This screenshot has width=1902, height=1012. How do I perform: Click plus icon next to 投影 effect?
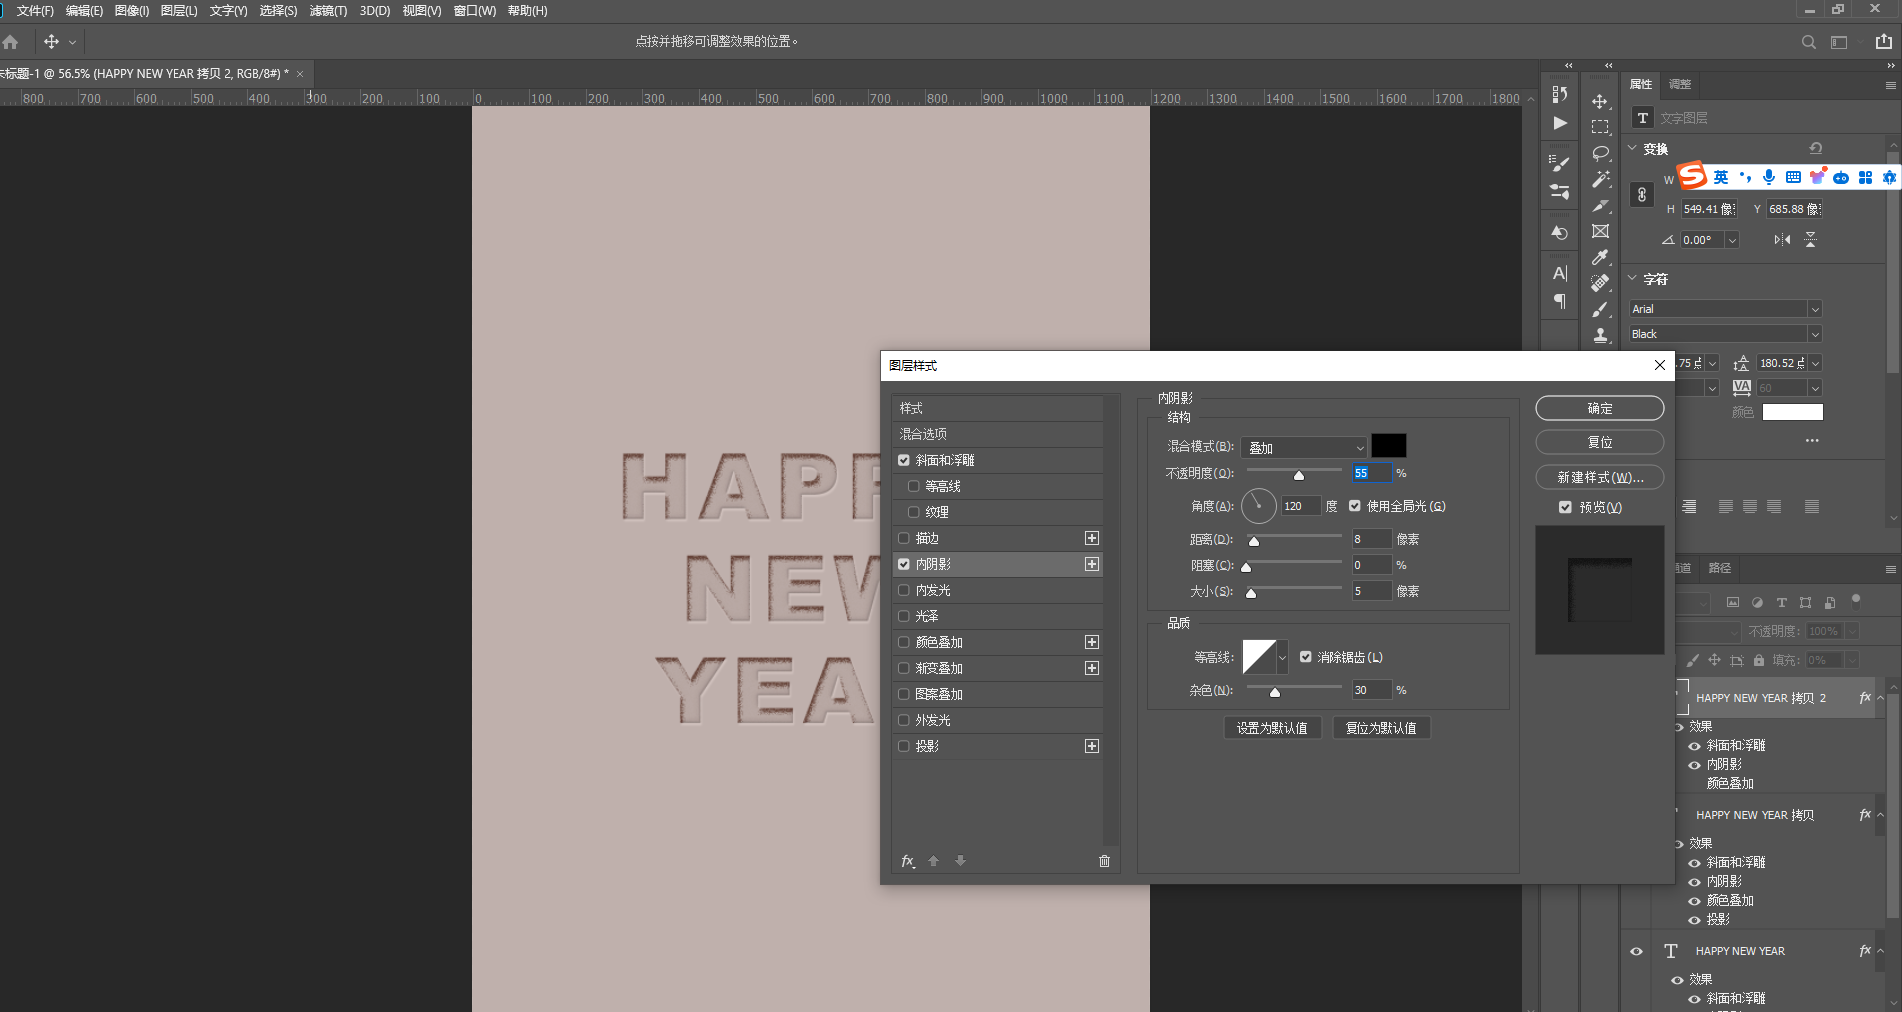coord(1092,746)
